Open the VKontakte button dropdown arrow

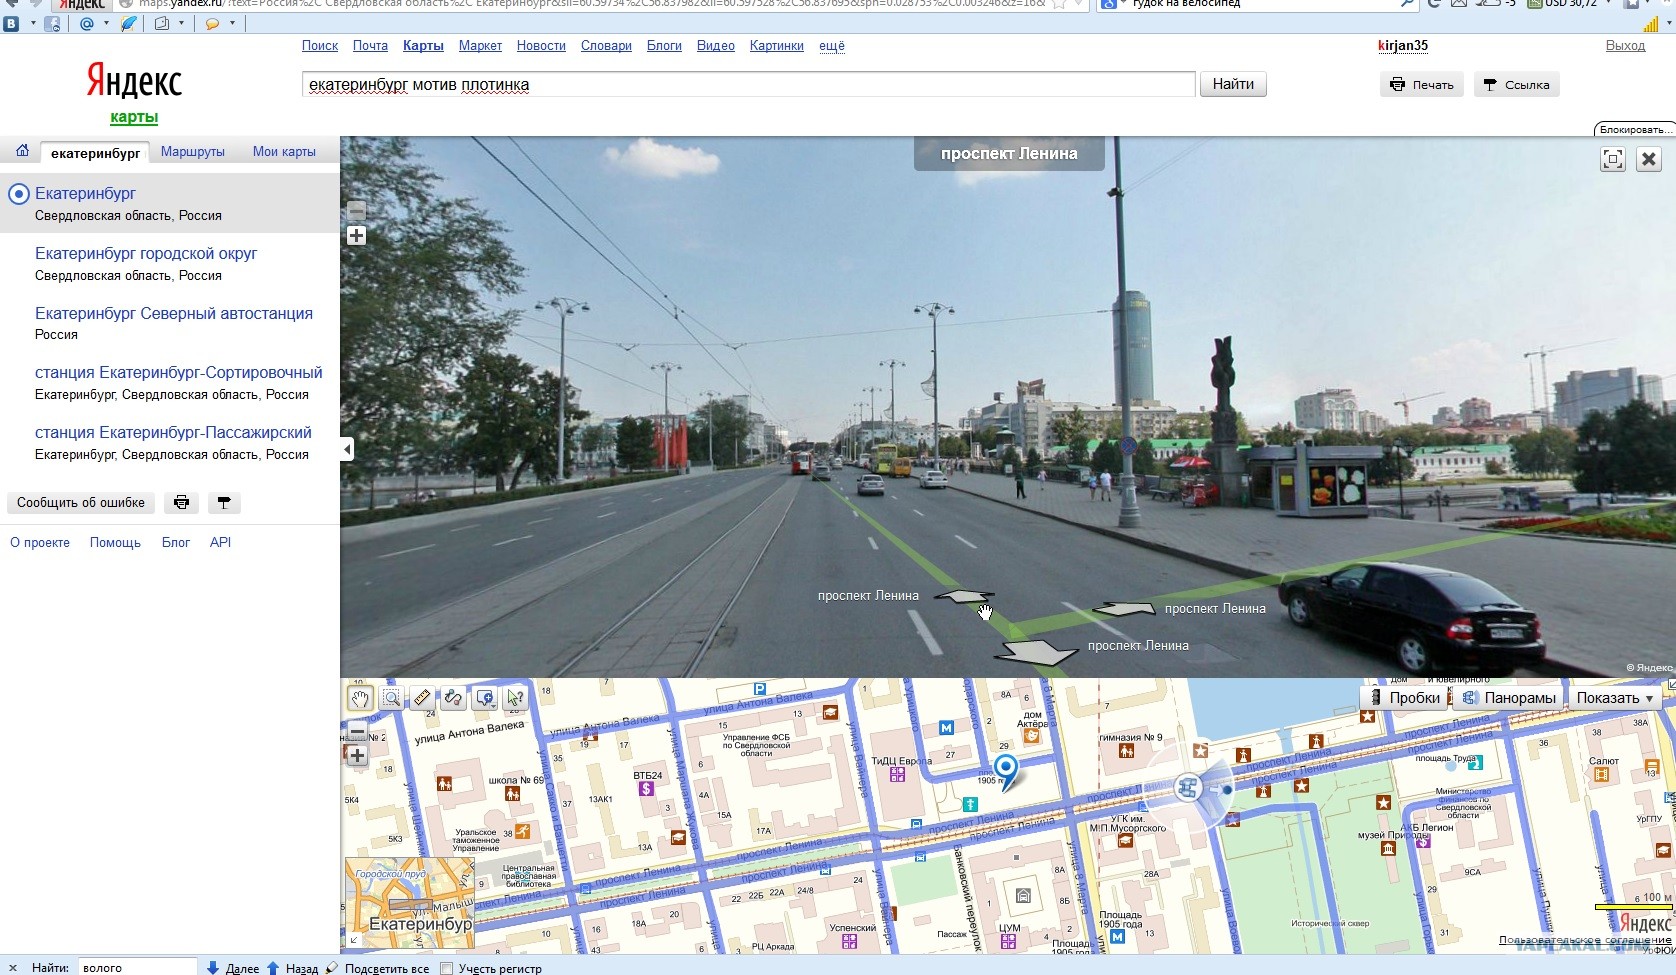pos(33,23)
